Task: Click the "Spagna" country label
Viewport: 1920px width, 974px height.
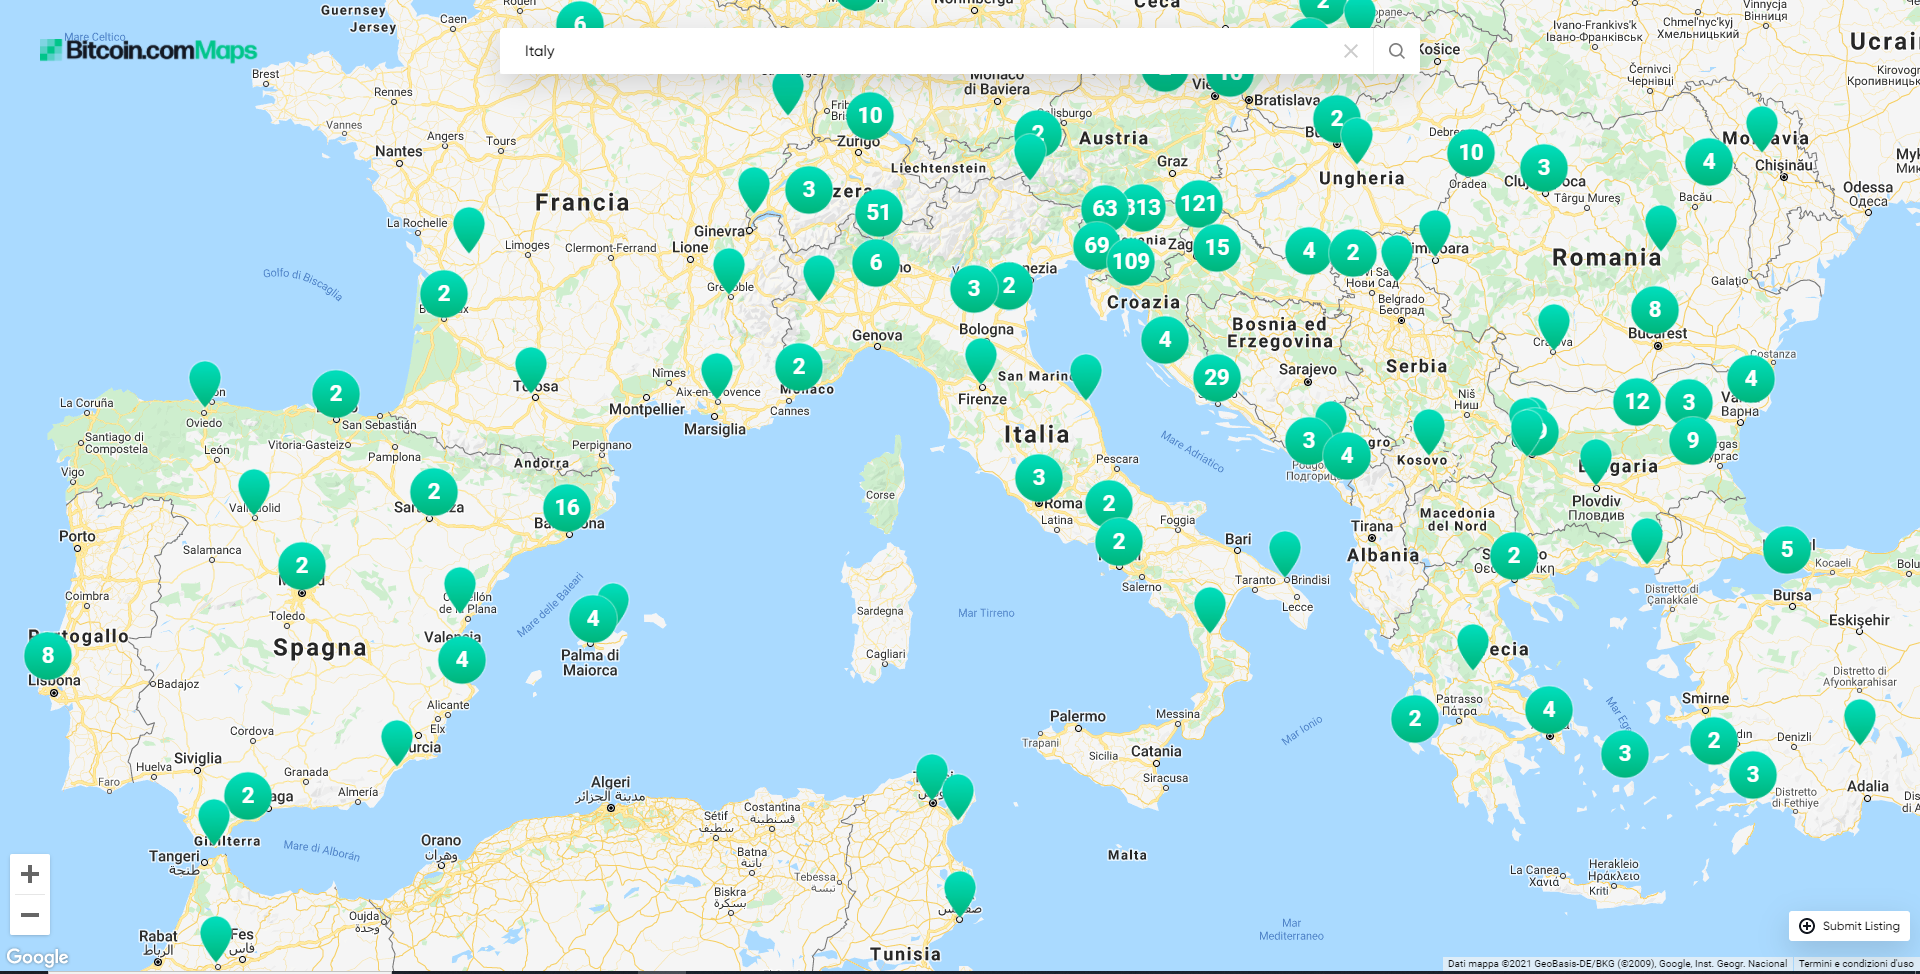Action: coord(320,648)
